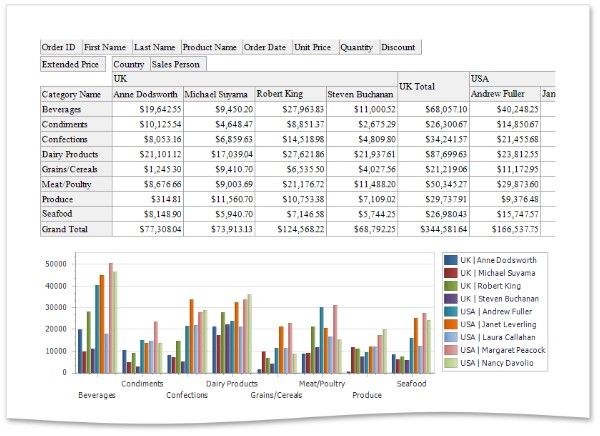Select the UK Total column header

point(432,86)
